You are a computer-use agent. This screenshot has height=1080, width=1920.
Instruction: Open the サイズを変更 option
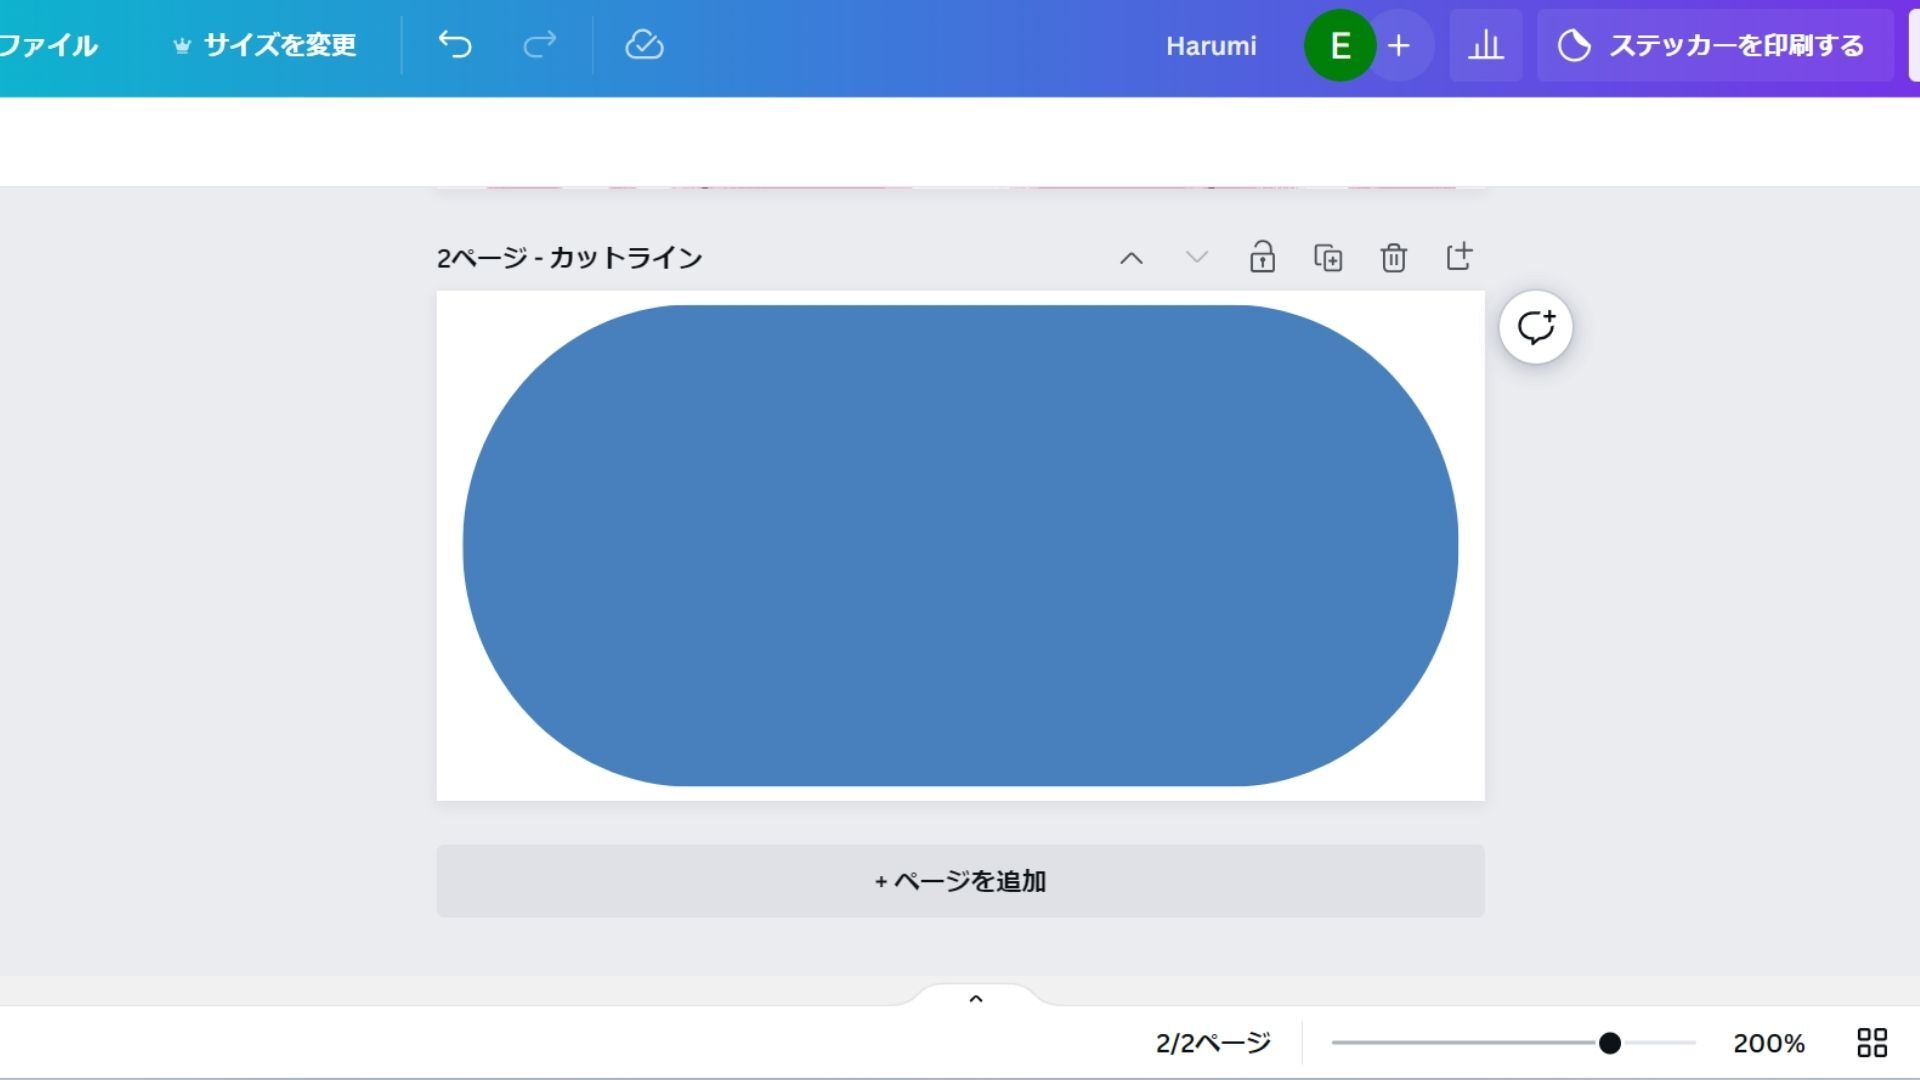[265, 45]
